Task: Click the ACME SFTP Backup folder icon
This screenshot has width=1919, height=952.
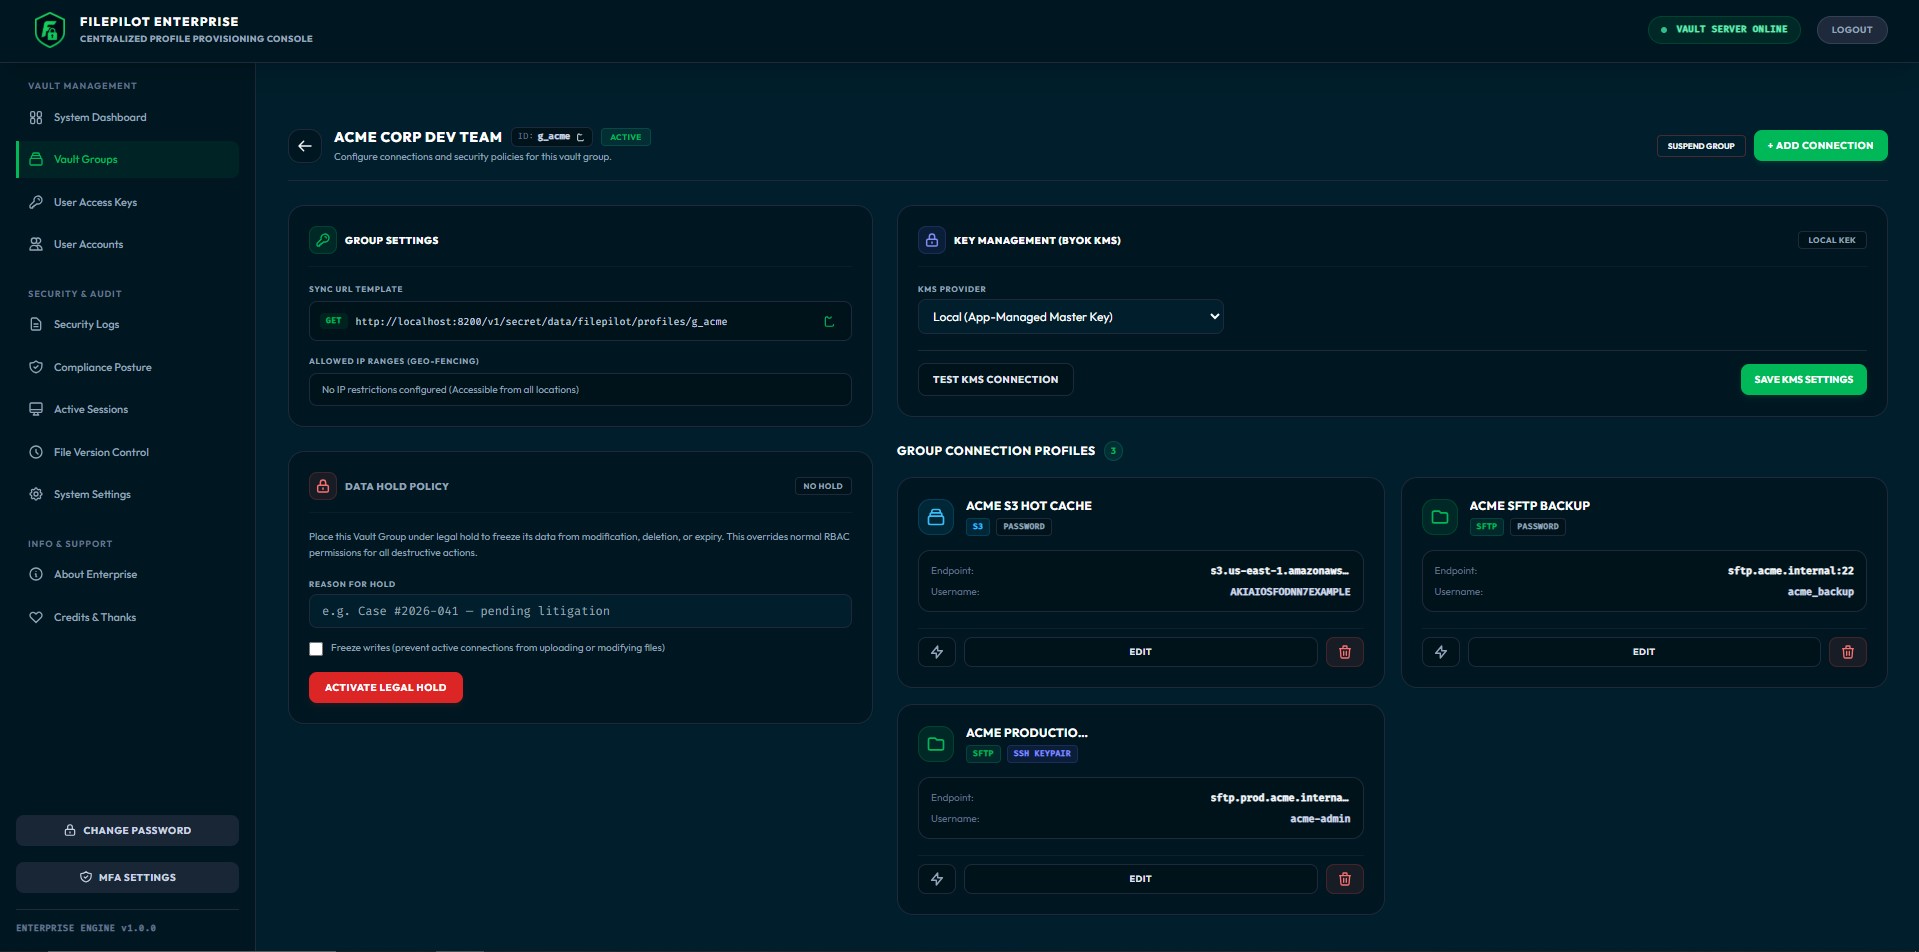Action: pyautogui.click(x=1439, y=517)
